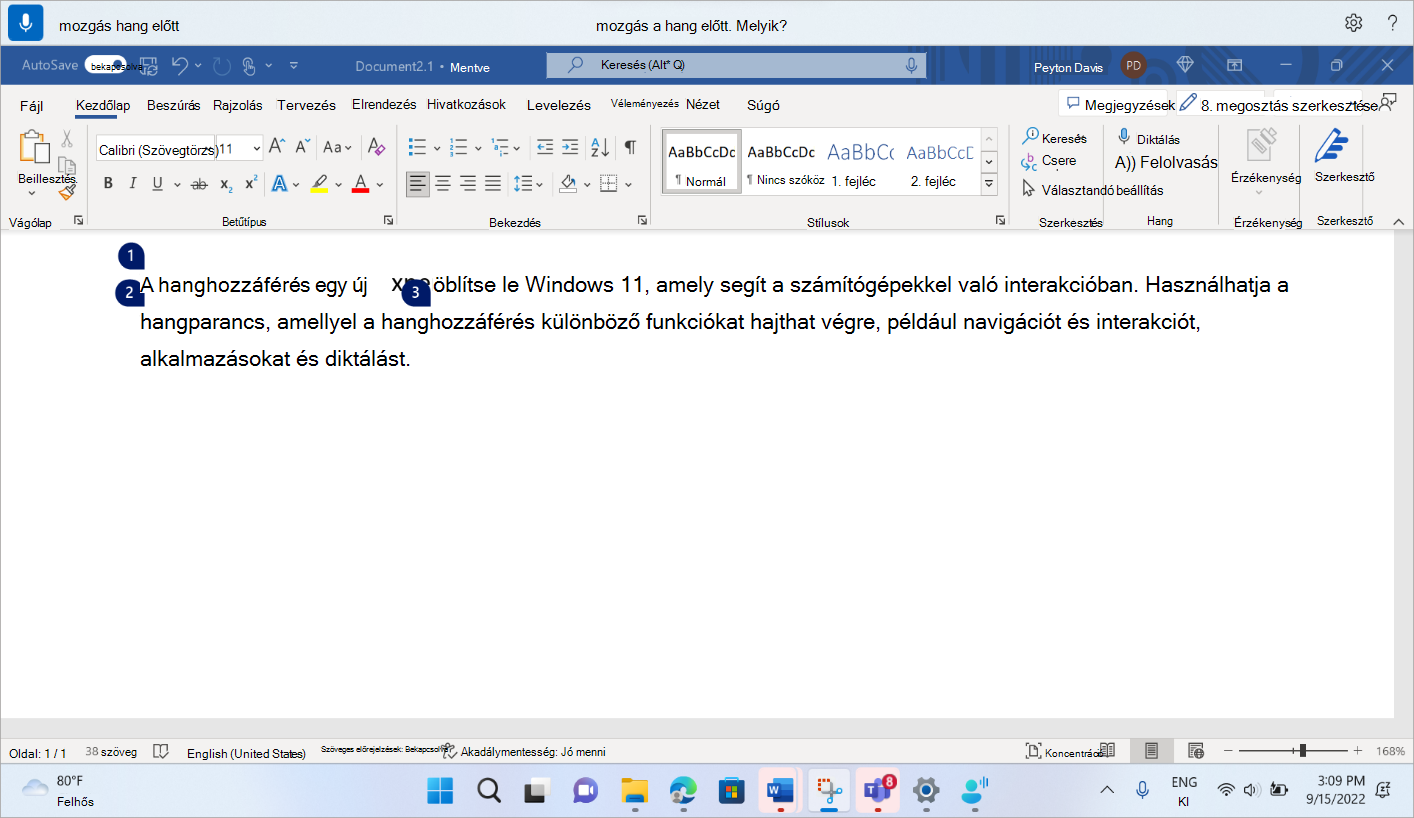This screenshot has height=818, width=1414.
Task: Open Peyton Davis account avatar
Action: pos(1133,65)
